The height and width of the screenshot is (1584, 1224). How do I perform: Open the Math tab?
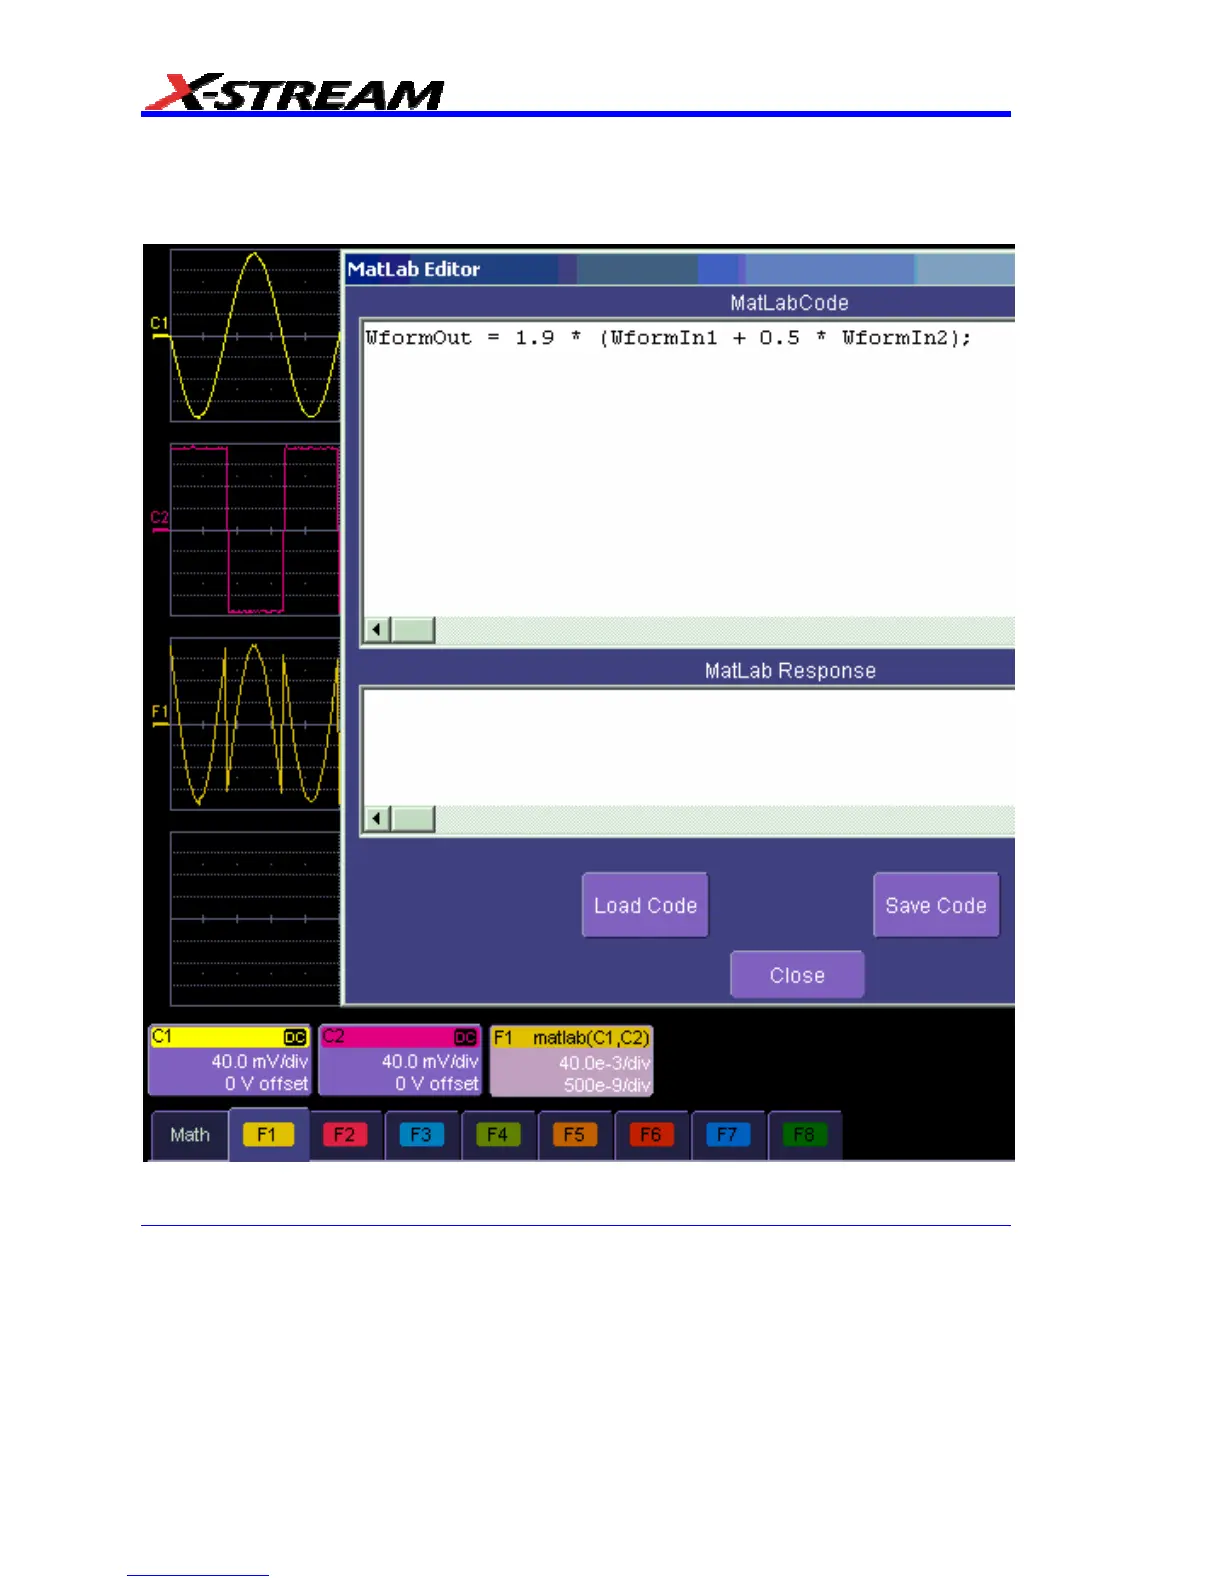point(189,1135)
